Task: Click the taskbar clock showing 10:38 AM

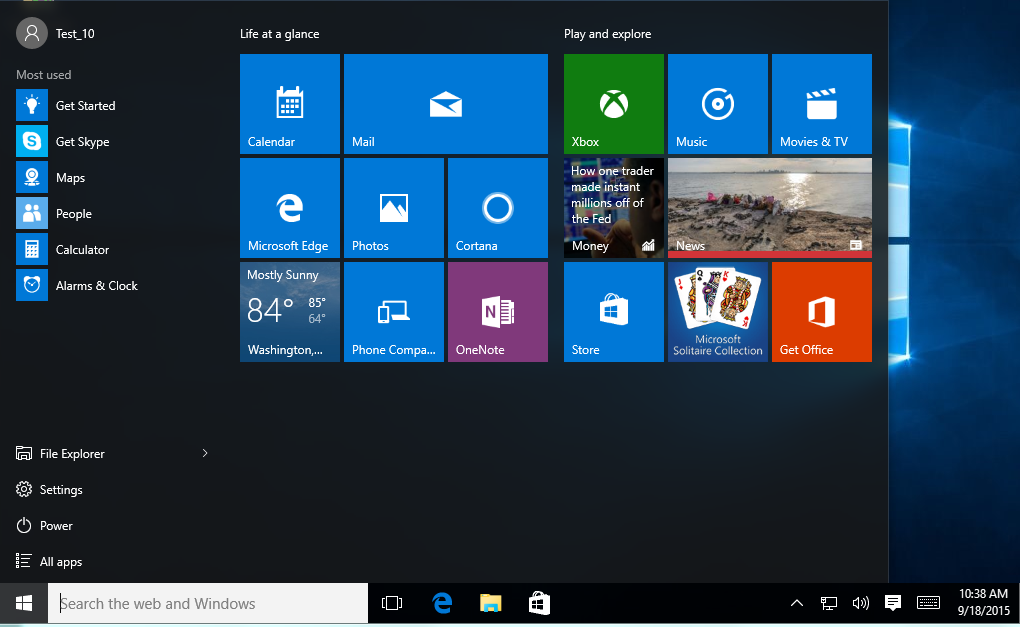Action: 983,602
